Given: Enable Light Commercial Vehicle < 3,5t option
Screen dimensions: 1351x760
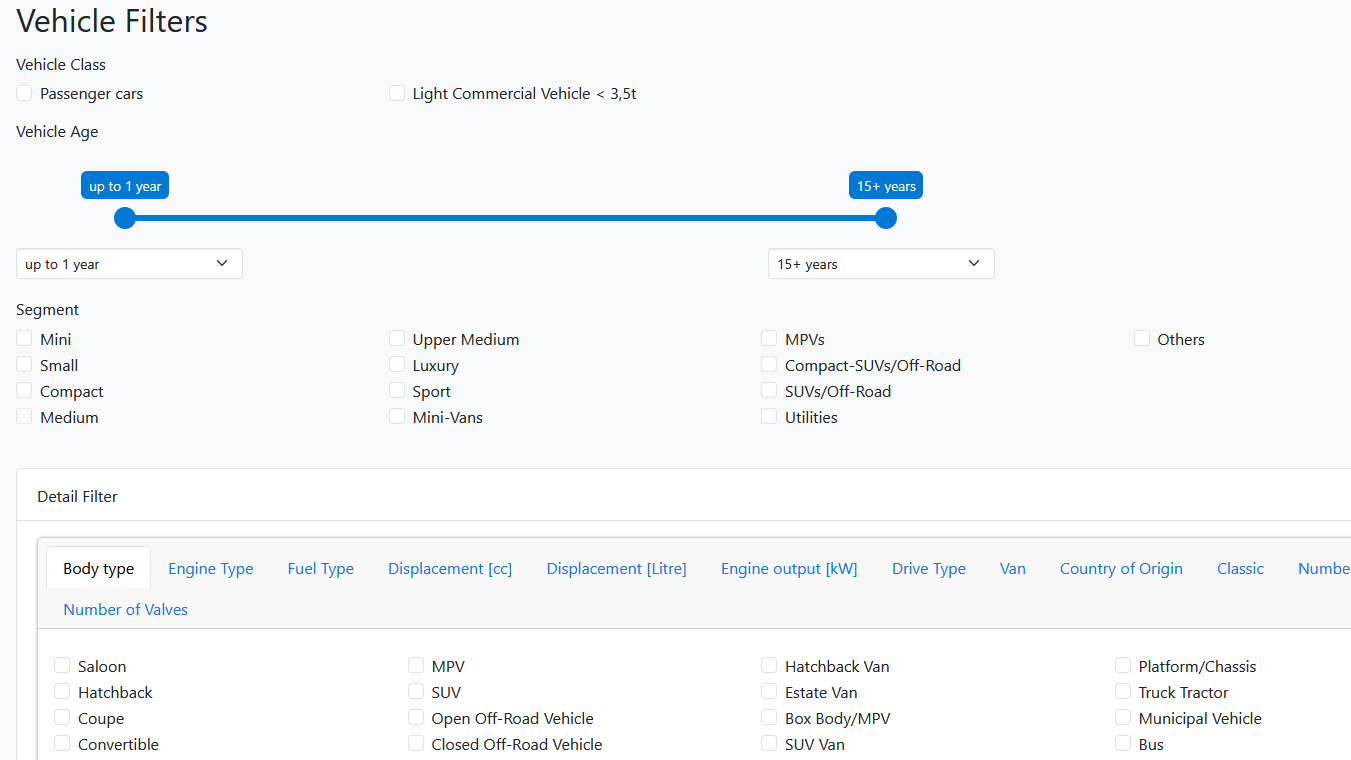Looking at the screenshot, I should 397,93.
